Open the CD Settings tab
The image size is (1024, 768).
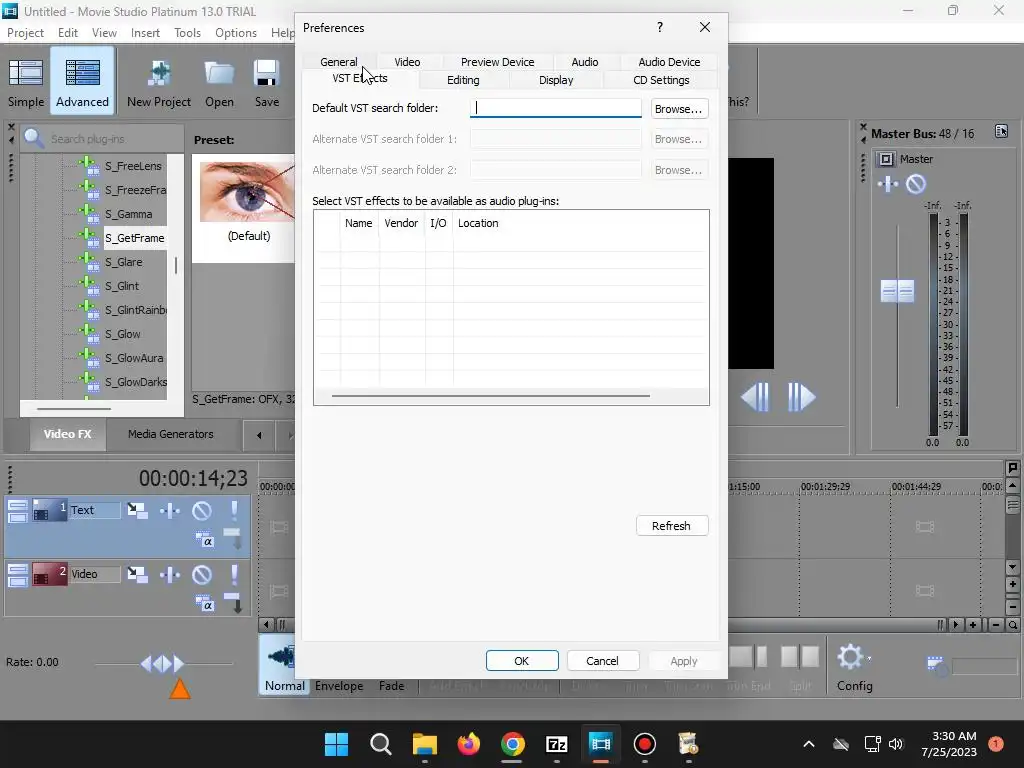[x=661, y=80]
